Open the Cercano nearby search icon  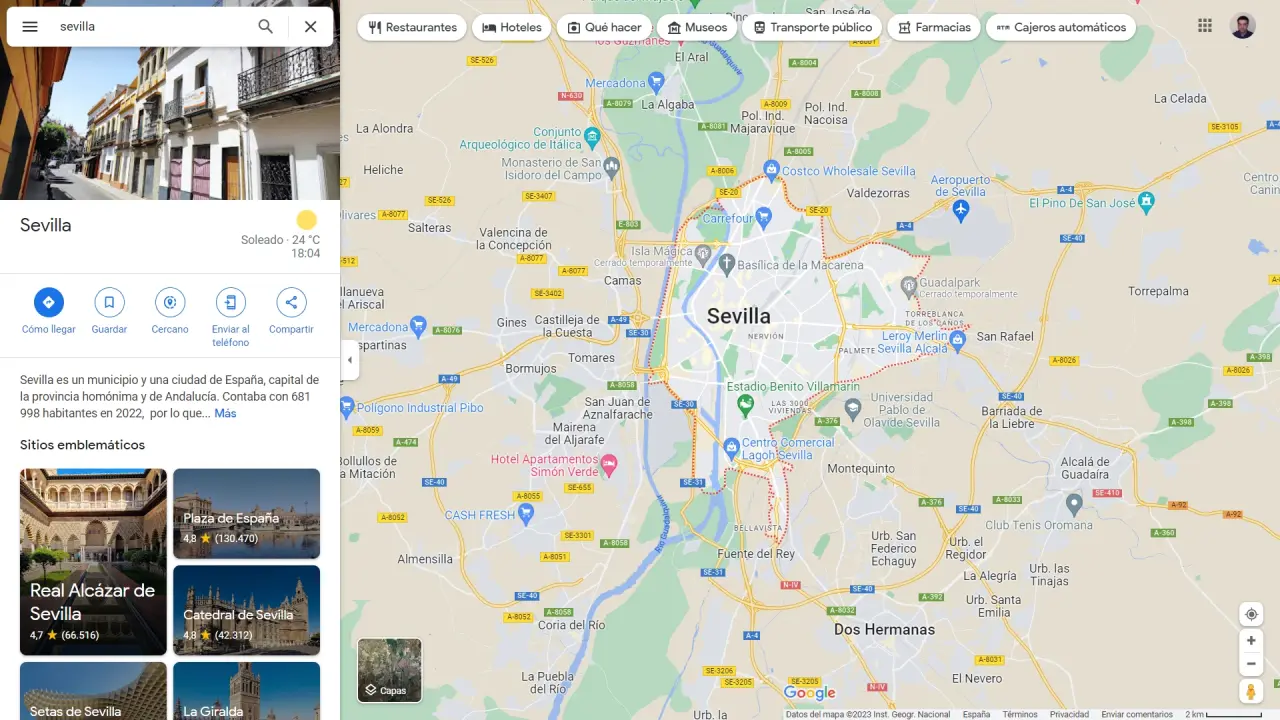point(170,302)
